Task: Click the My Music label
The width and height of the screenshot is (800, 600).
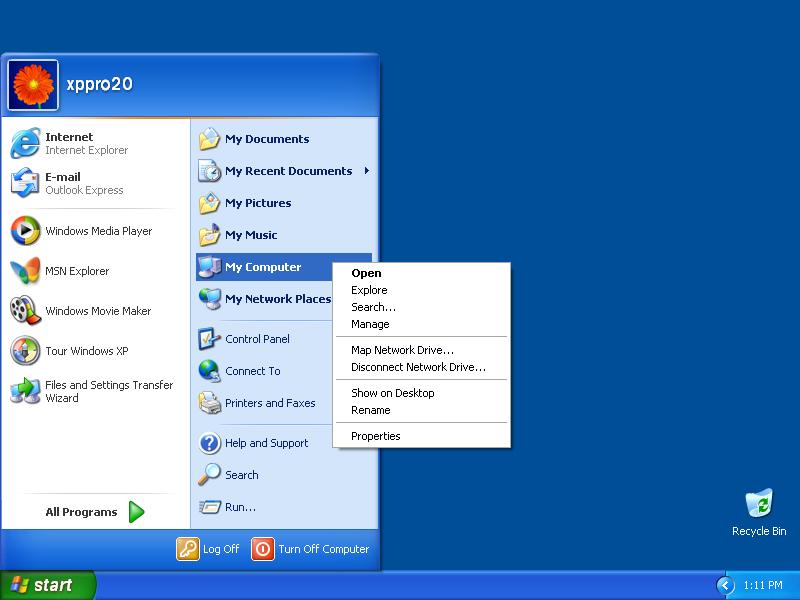Action: tap(251, 235)
